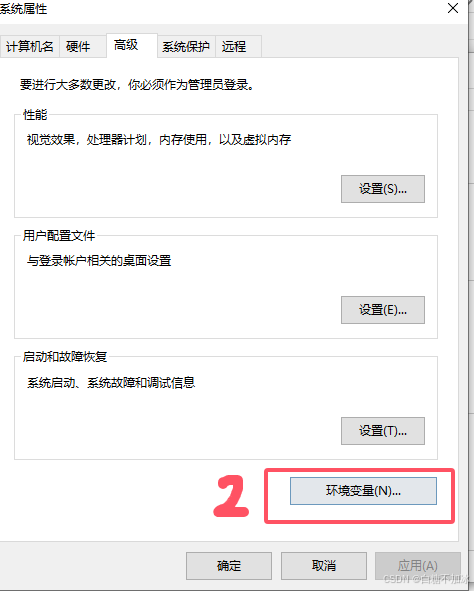Open user profiles 设置(E)... button
Image resolution: width=474 pixels, height=591 pixels.
pyautogui.click(x=383, y=310)
